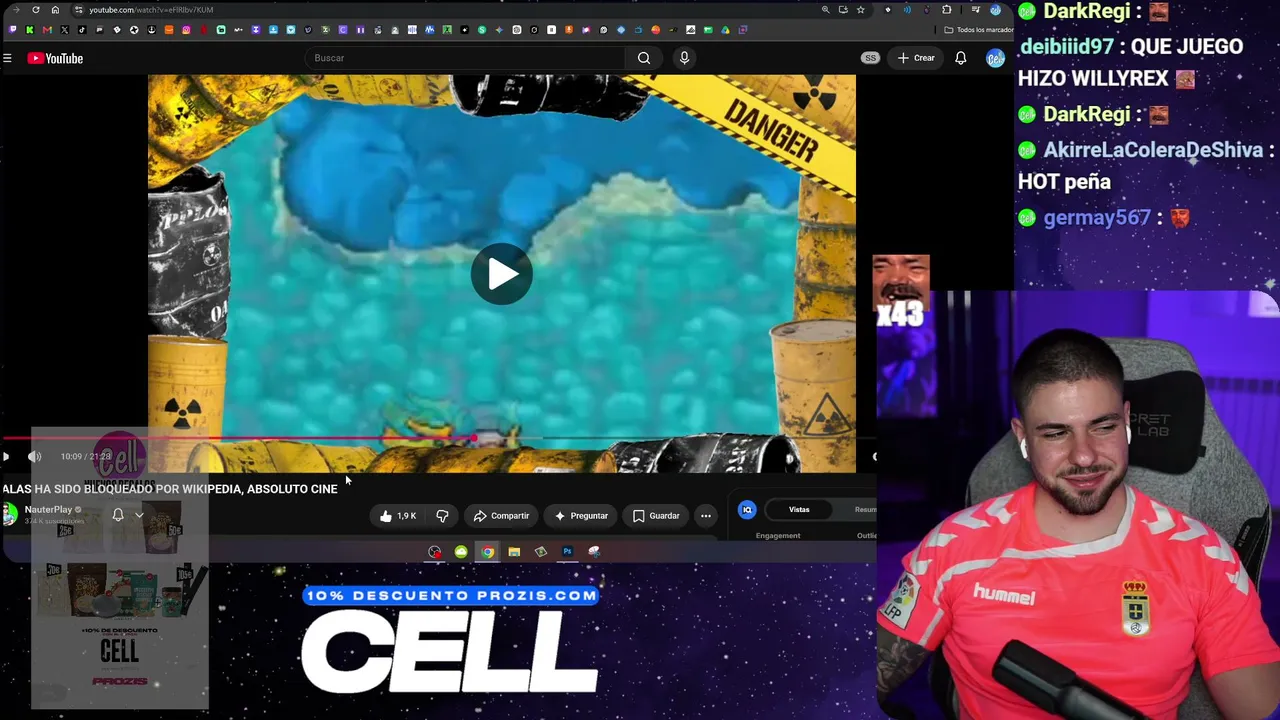Mute the video with the speaker icon
Image resolution: width=1280 pixels, height=720 pixels.
[x=34, y=457]
